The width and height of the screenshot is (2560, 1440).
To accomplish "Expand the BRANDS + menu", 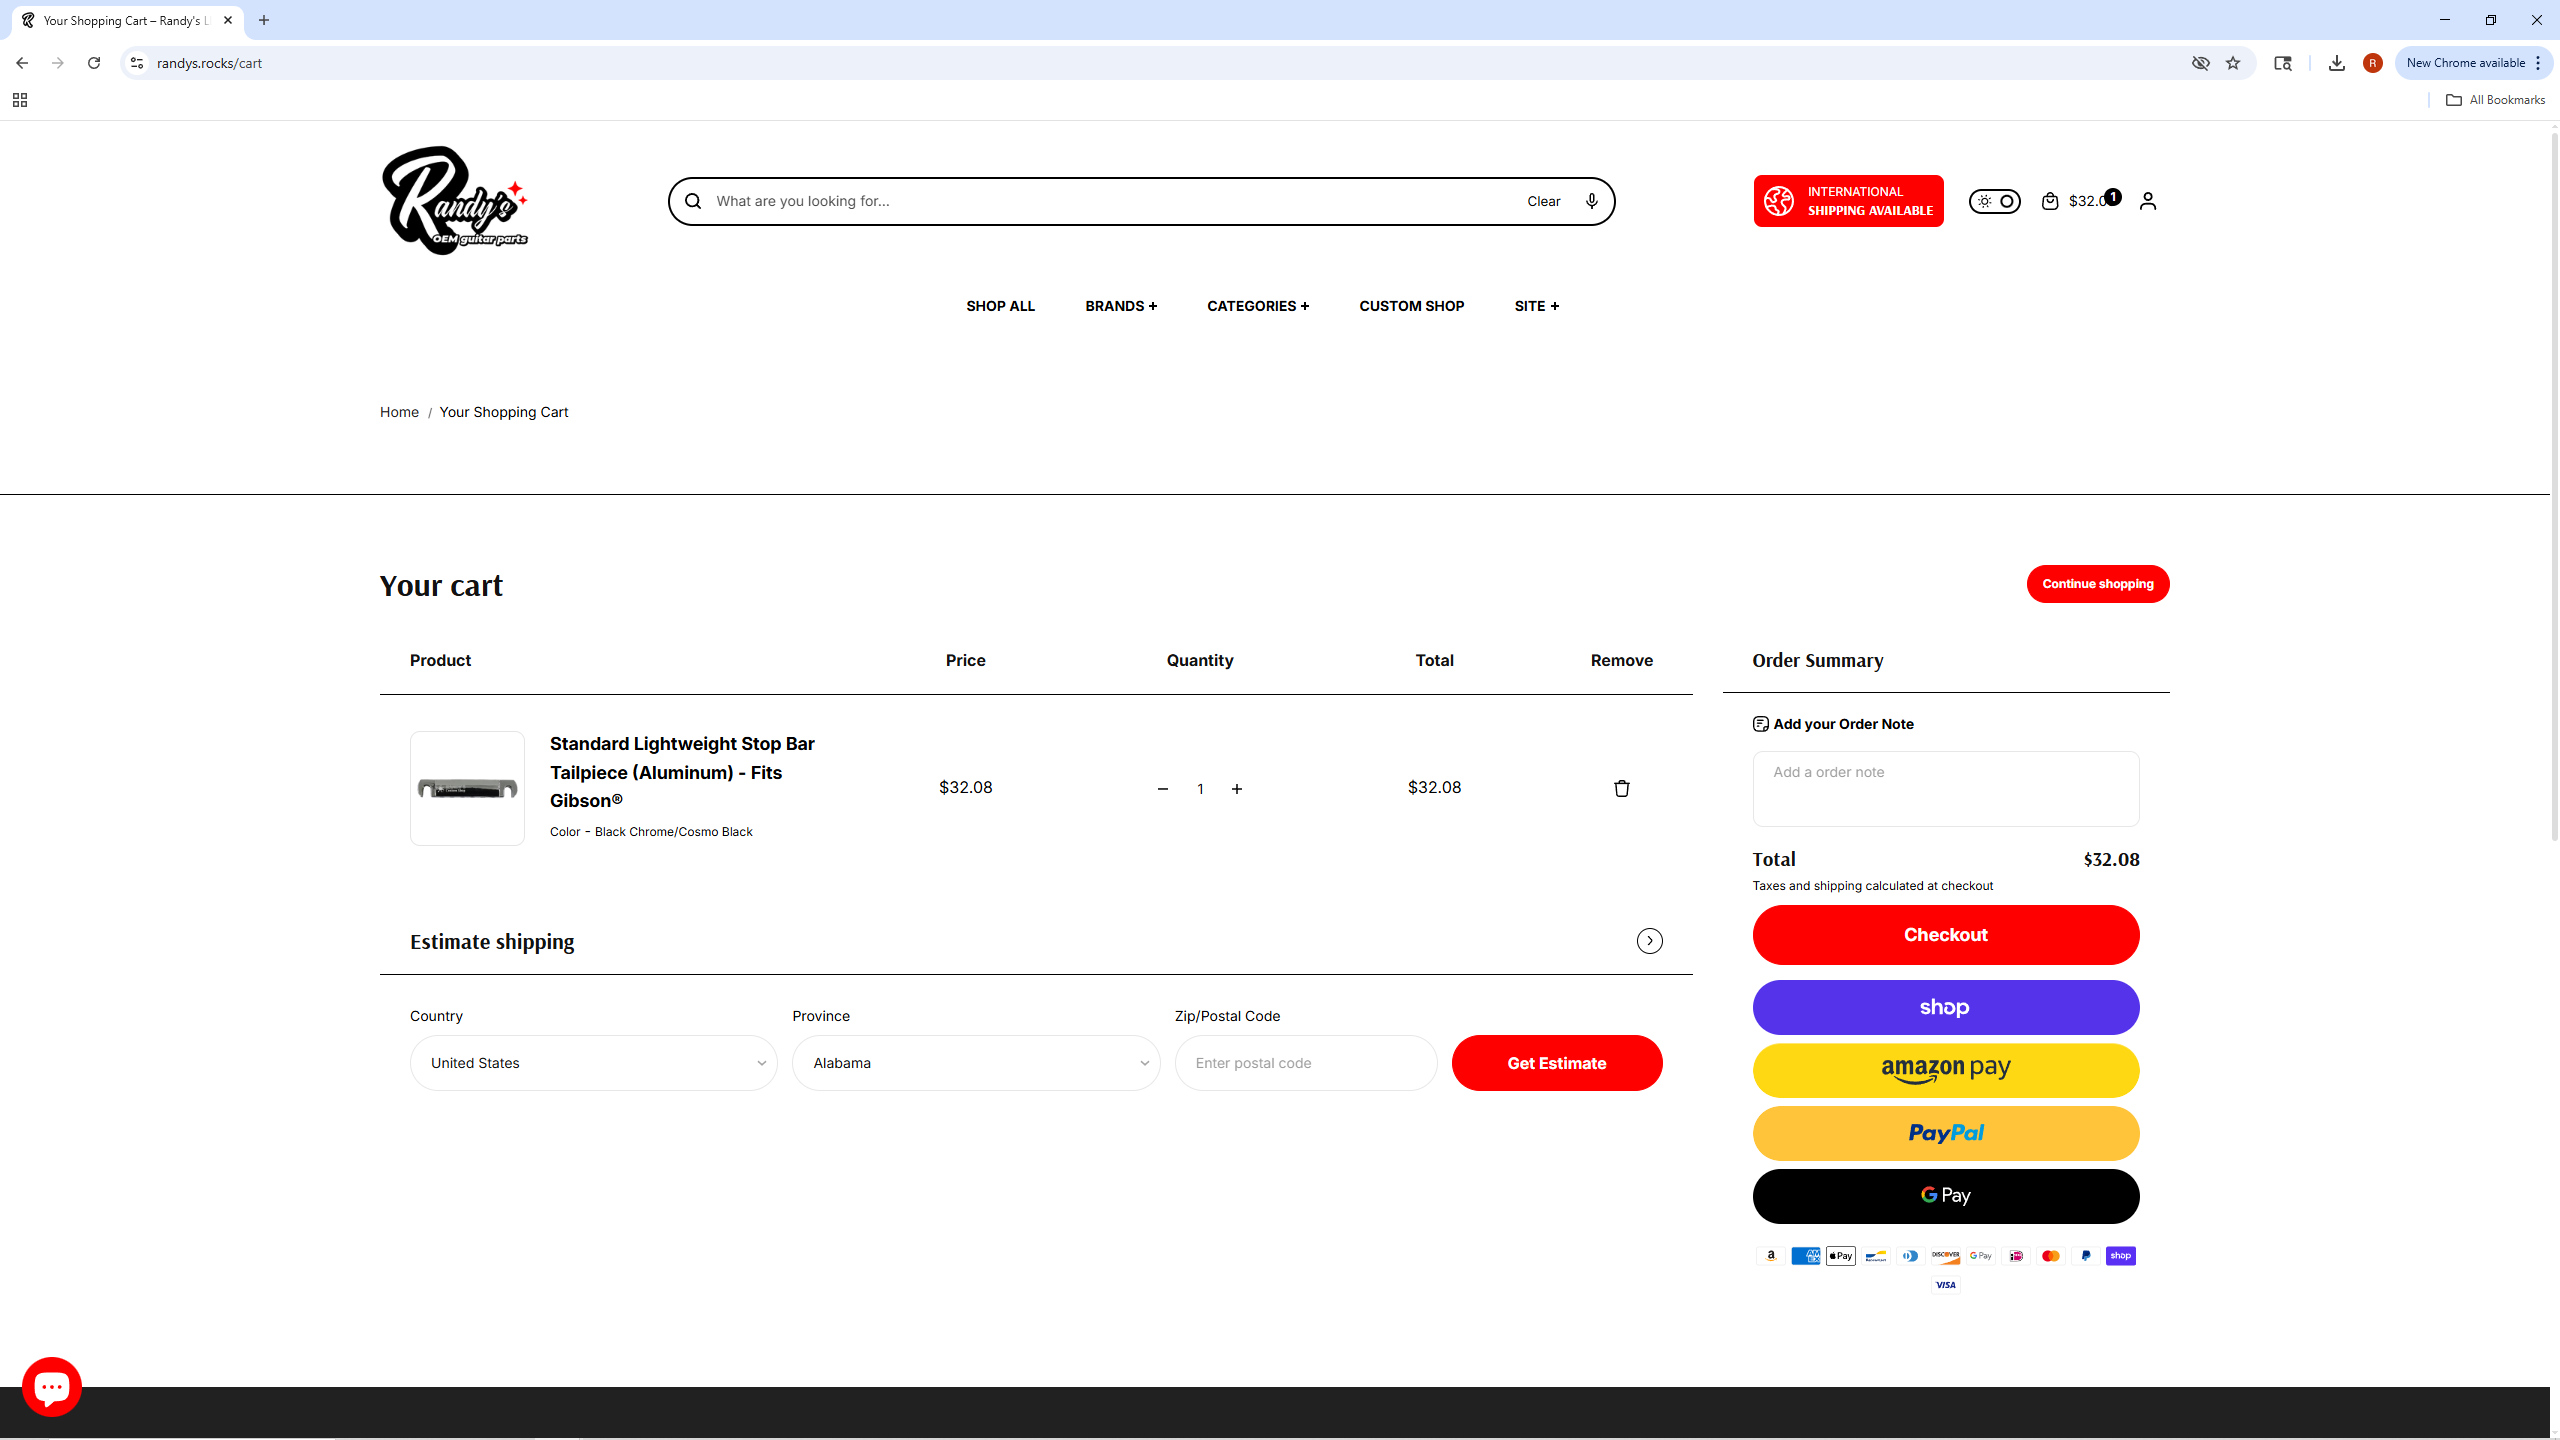I will click(x=1120, y=306).
